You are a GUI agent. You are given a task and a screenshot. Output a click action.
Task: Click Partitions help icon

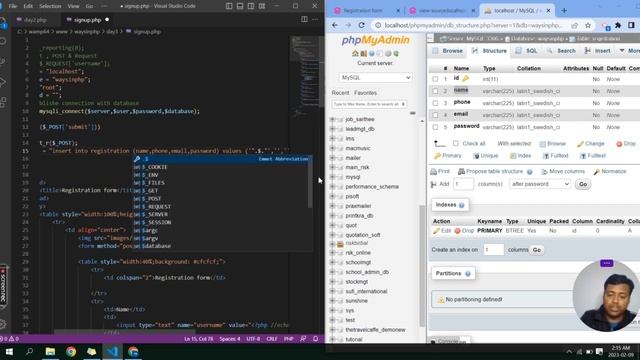[468, 273]
